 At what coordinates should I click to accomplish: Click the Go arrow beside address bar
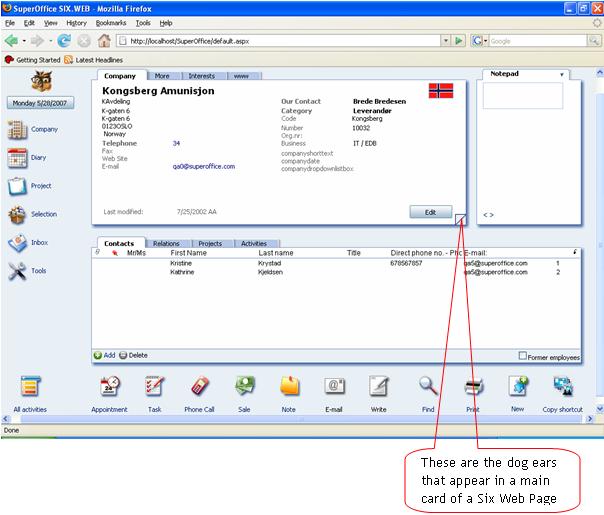[x=458, y=40]
